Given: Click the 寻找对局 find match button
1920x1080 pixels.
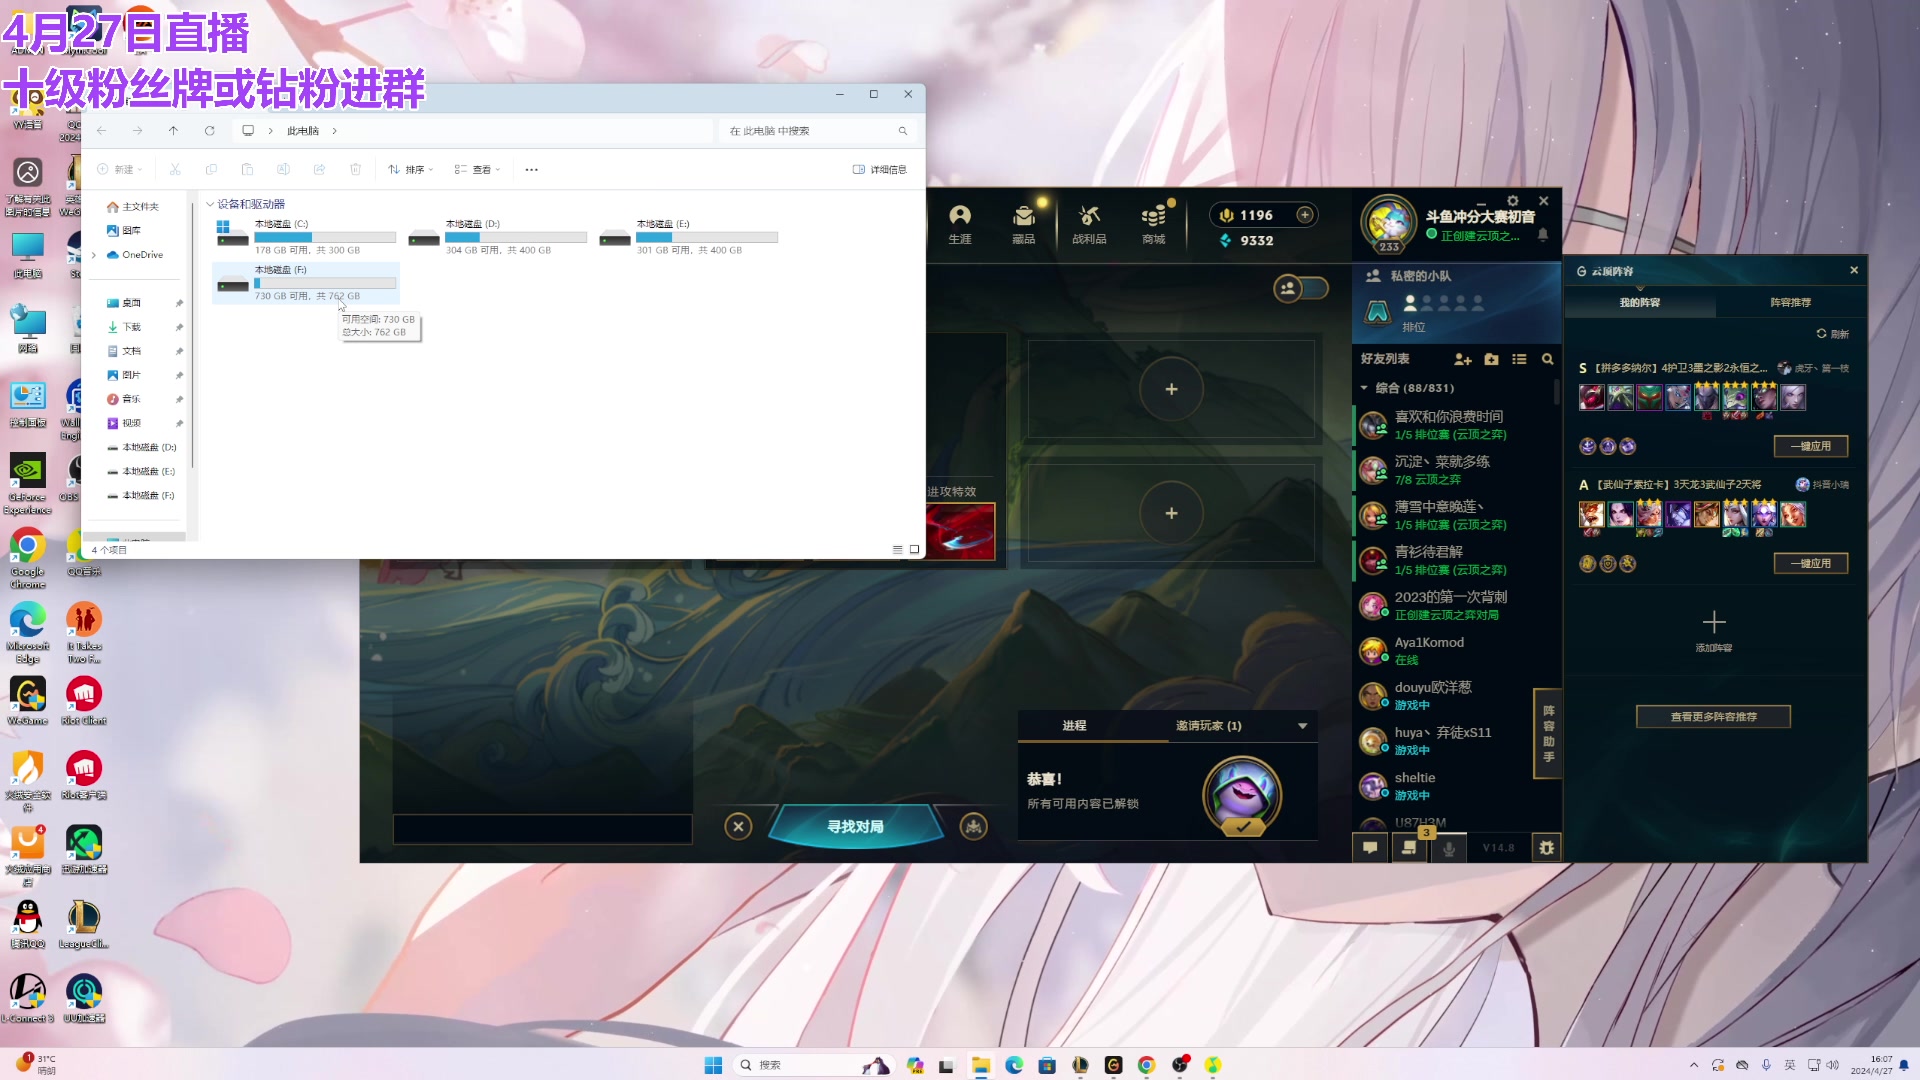Looking at the screenshot, I should pyautogui.click(x=855, y=827).
